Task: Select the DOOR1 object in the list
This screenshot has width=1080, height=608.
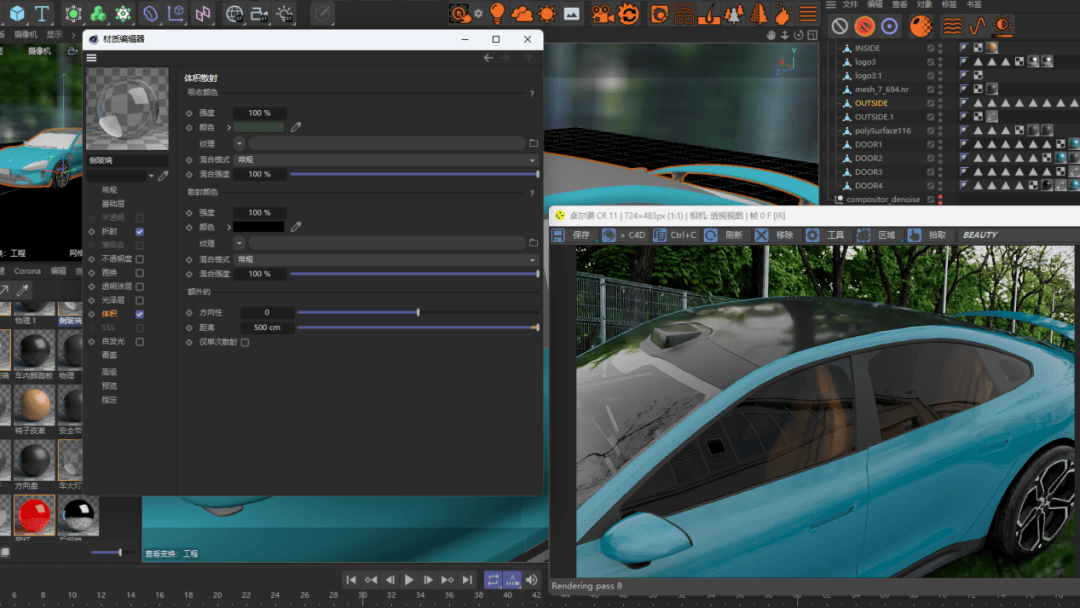Action: pyautogui.click(x=868, y=144)
